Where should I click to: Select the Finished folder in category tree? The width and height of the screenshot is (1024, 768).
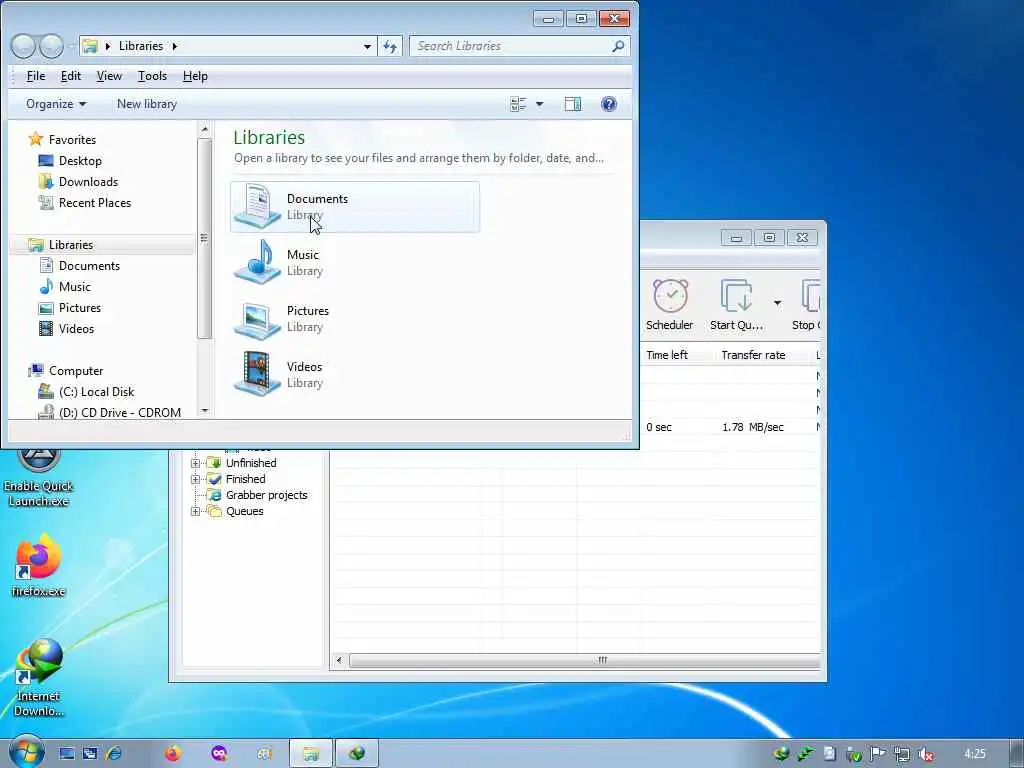click(236, 479)
